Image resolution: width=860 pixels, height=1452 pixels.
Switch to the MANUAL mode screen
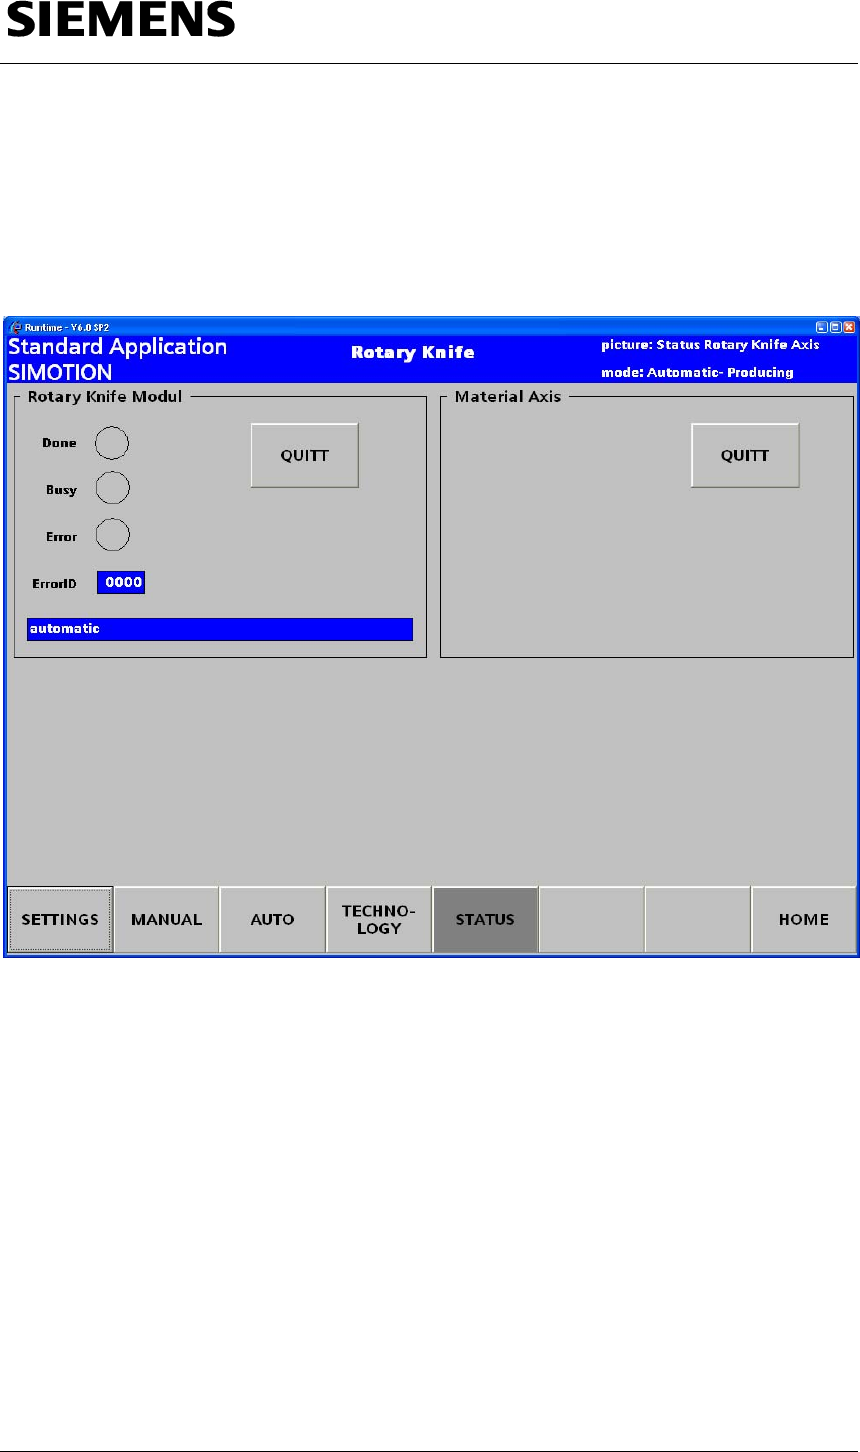coord(166,919)
